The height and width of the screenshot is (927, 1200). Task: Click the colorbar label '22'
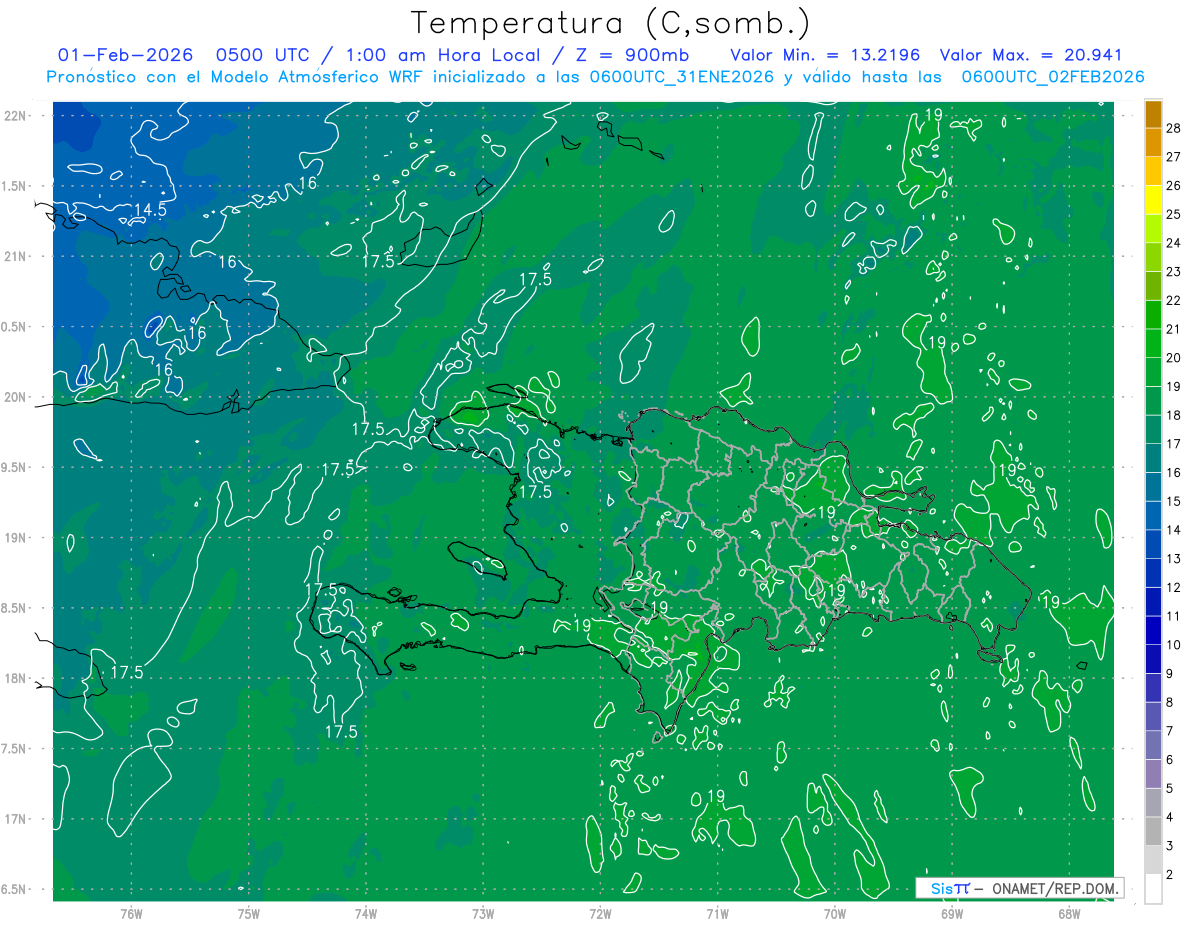[x=1174, y=300]
